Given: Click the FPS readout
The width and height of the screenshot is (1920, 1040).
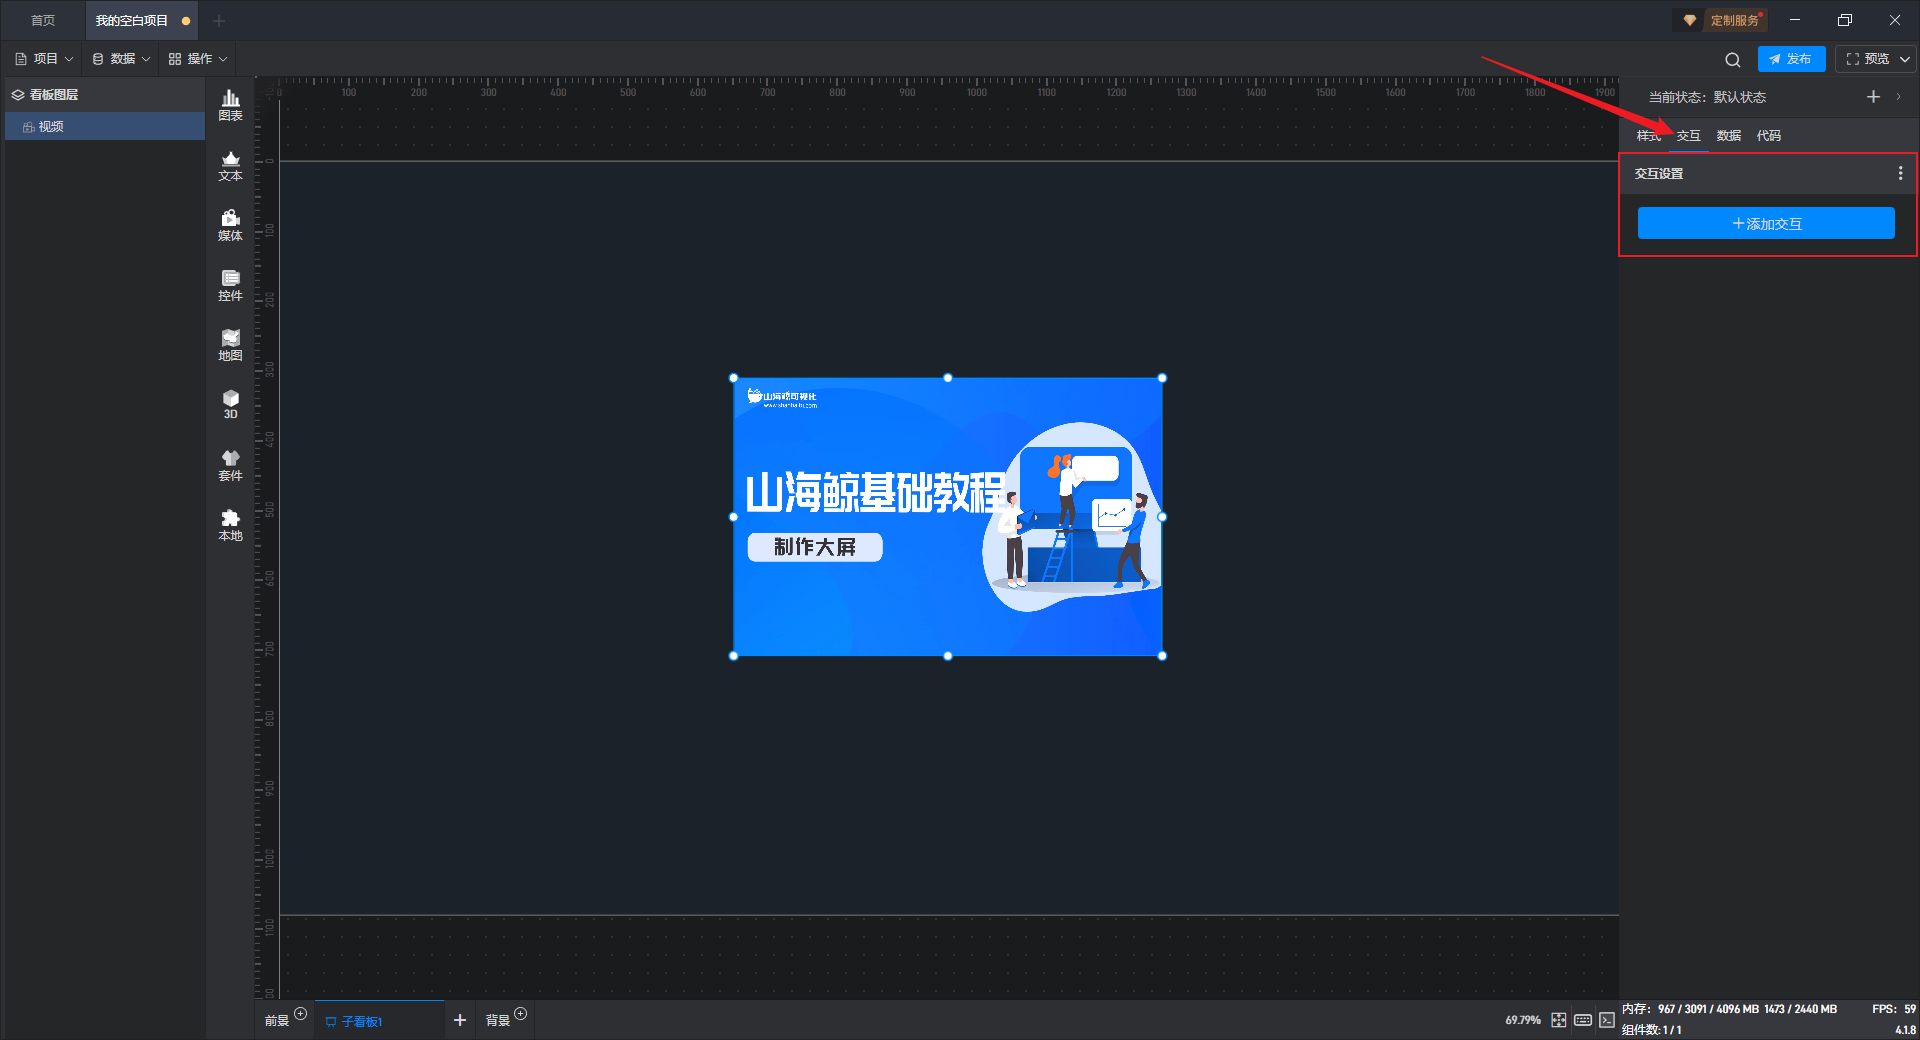Looking at the screenshot, I should 1894,1009.
